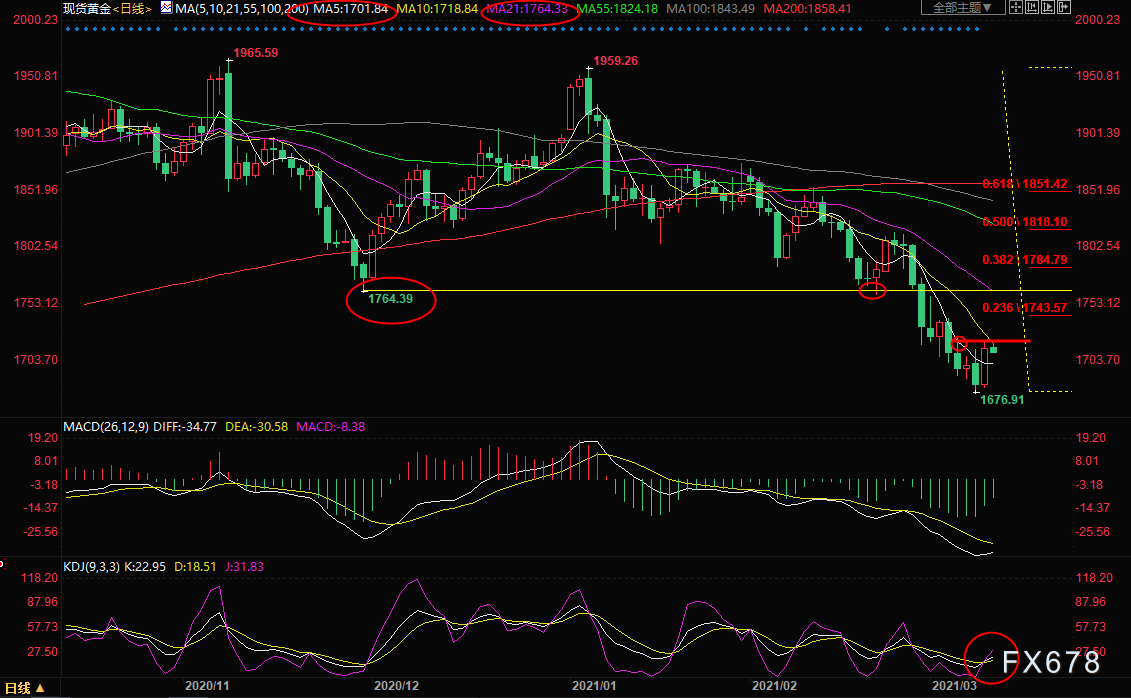Click the 现货黄金 symbol title
Image resolution: width=1131 pixels, height=698 pixels.
coord(87,9)
